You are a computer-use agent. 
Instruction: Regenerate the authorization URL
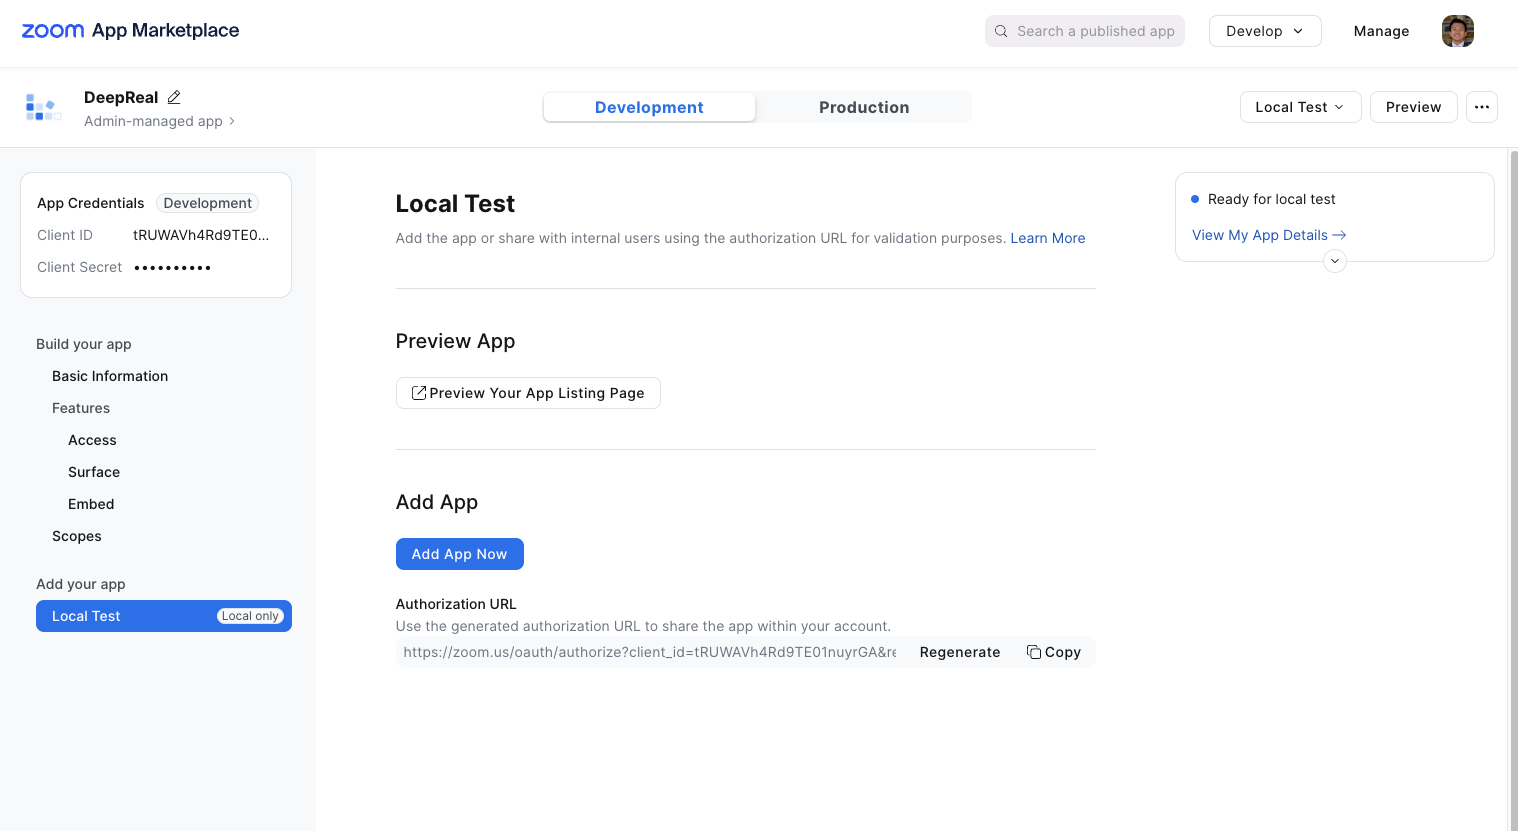tap(959, 652)
